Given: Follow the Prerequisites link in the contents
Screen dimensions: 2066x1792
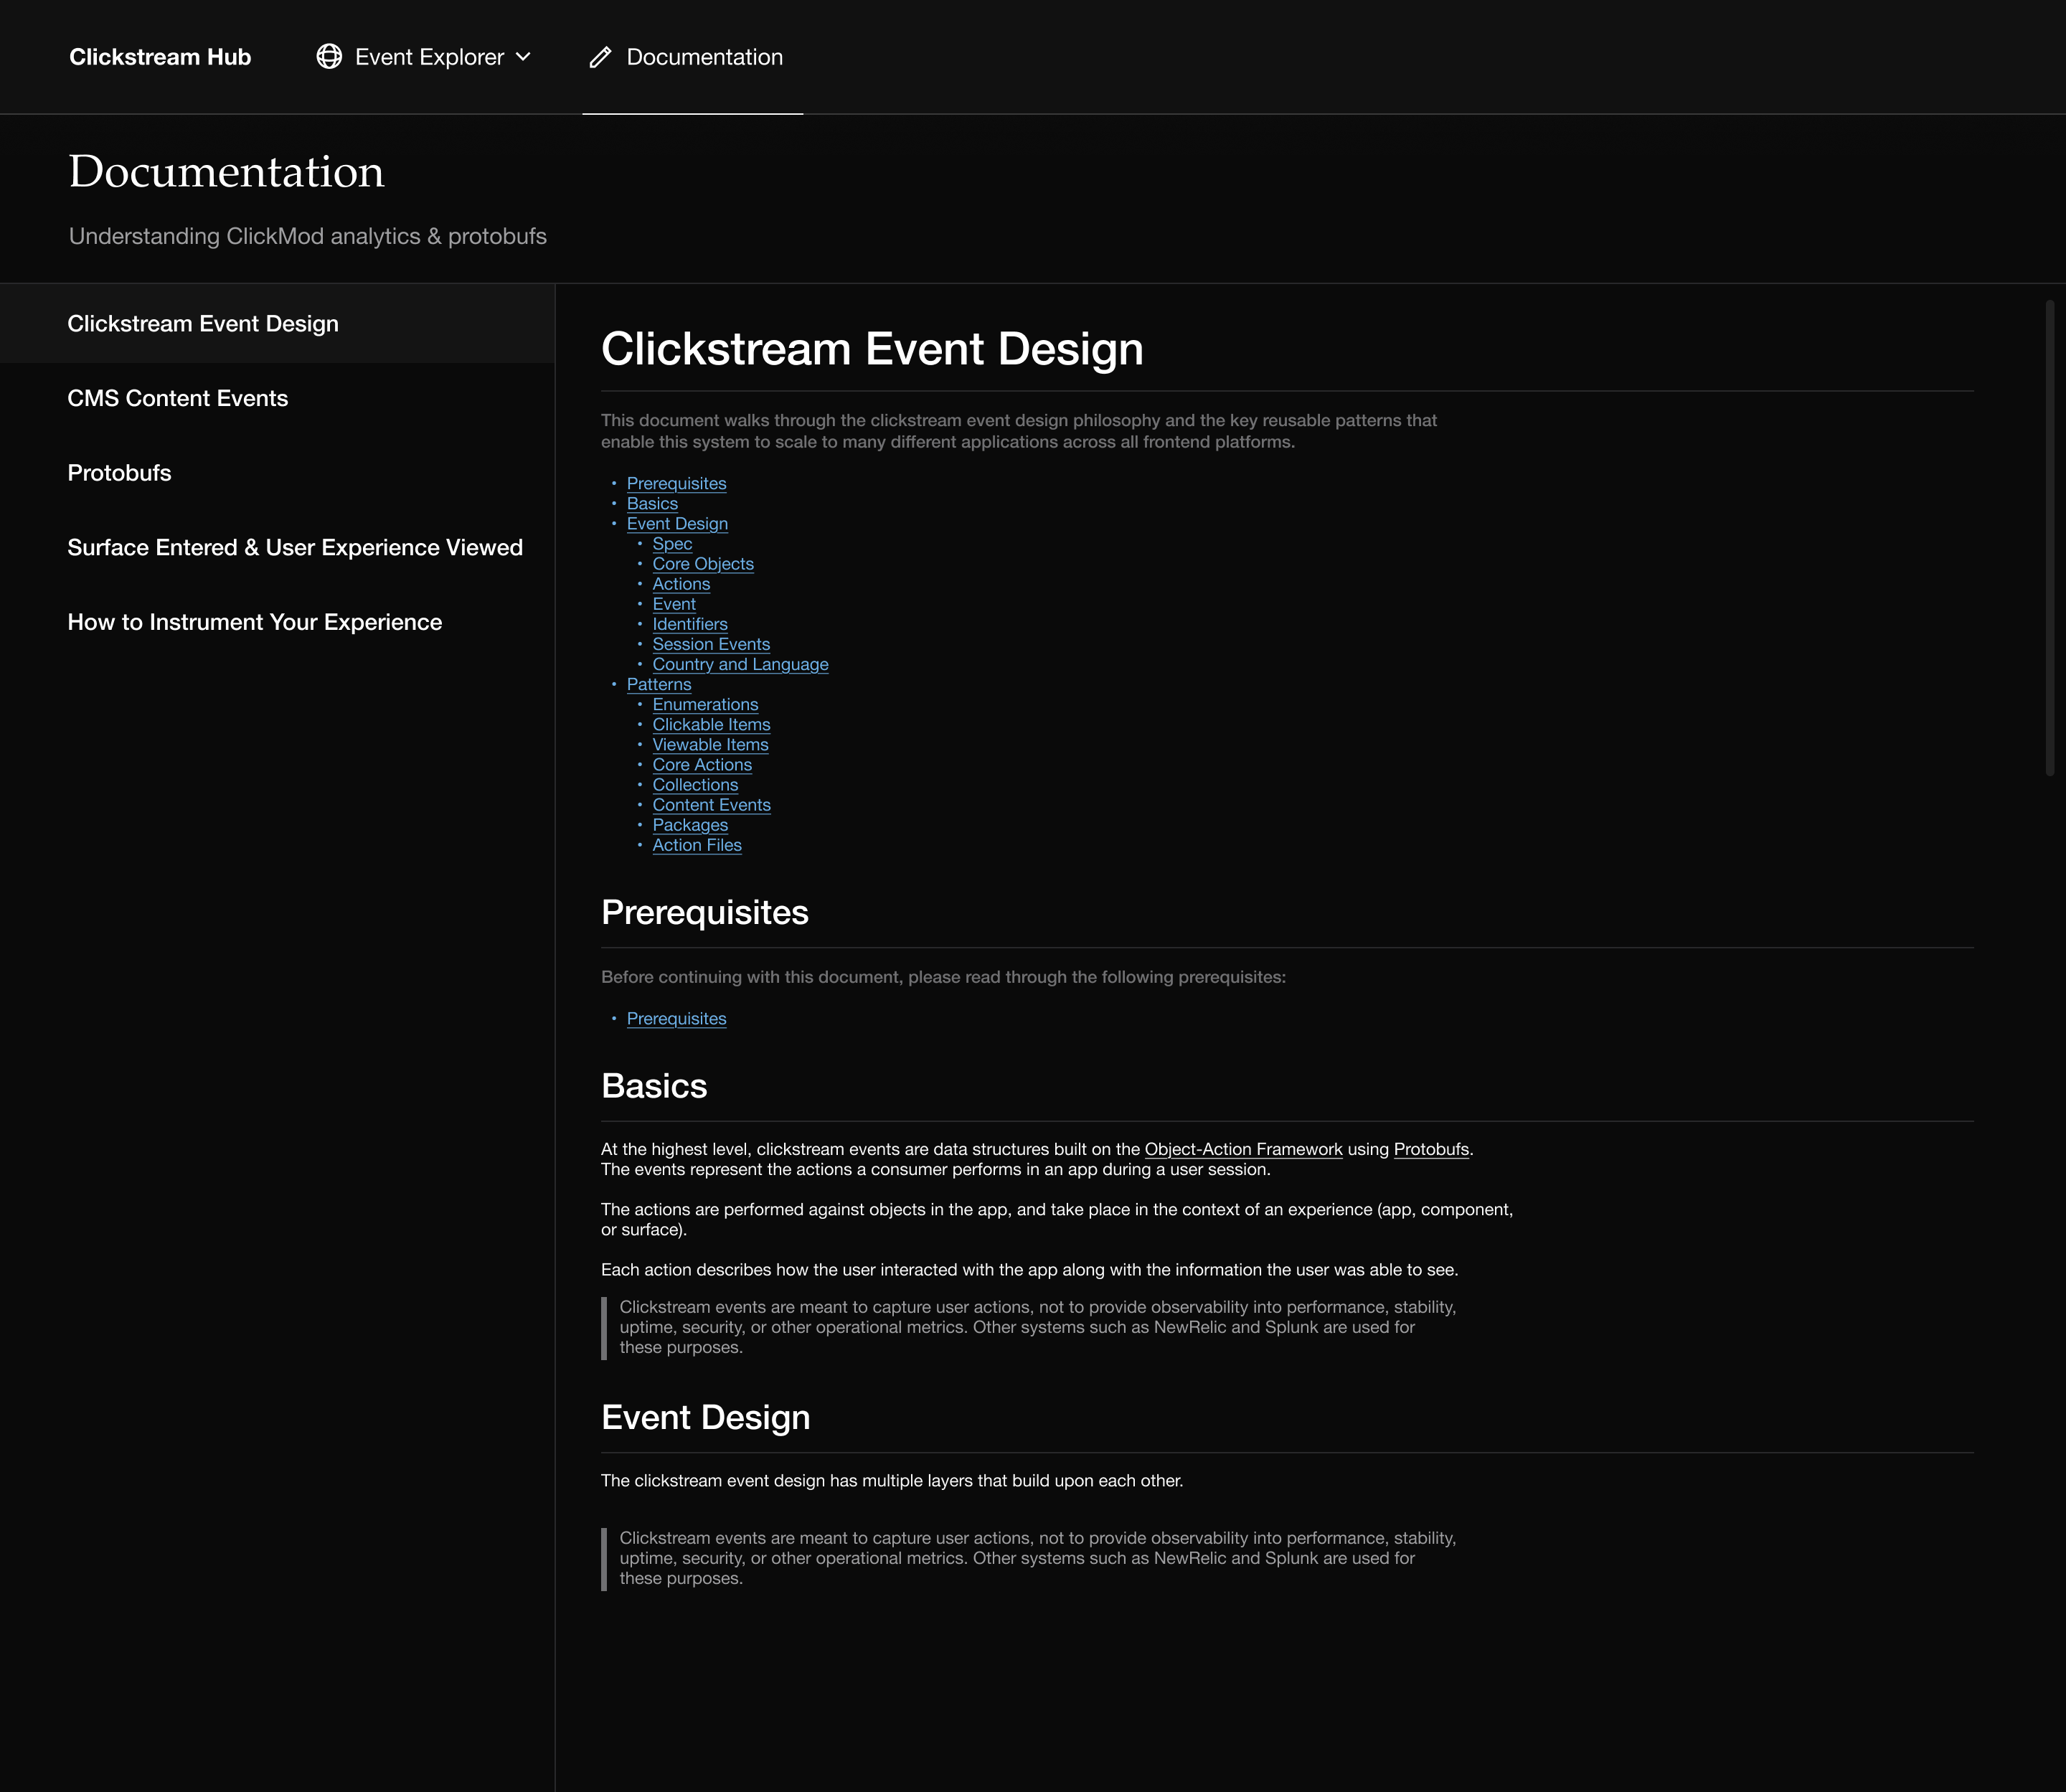Looking at the screenshot, I should pyautogui.click(x=676, y=483).
